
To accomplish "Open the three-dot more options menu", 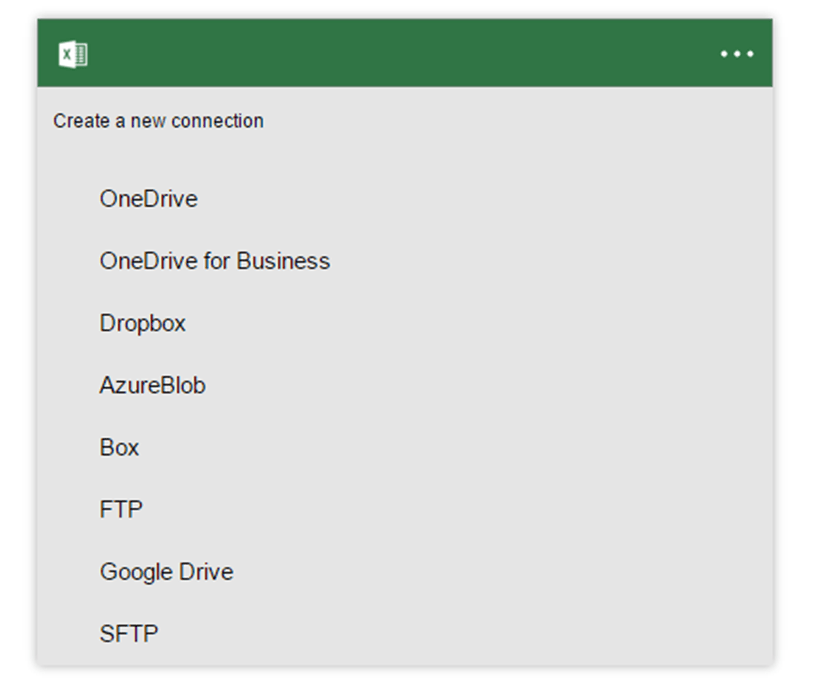I will [x=737, y=54].
